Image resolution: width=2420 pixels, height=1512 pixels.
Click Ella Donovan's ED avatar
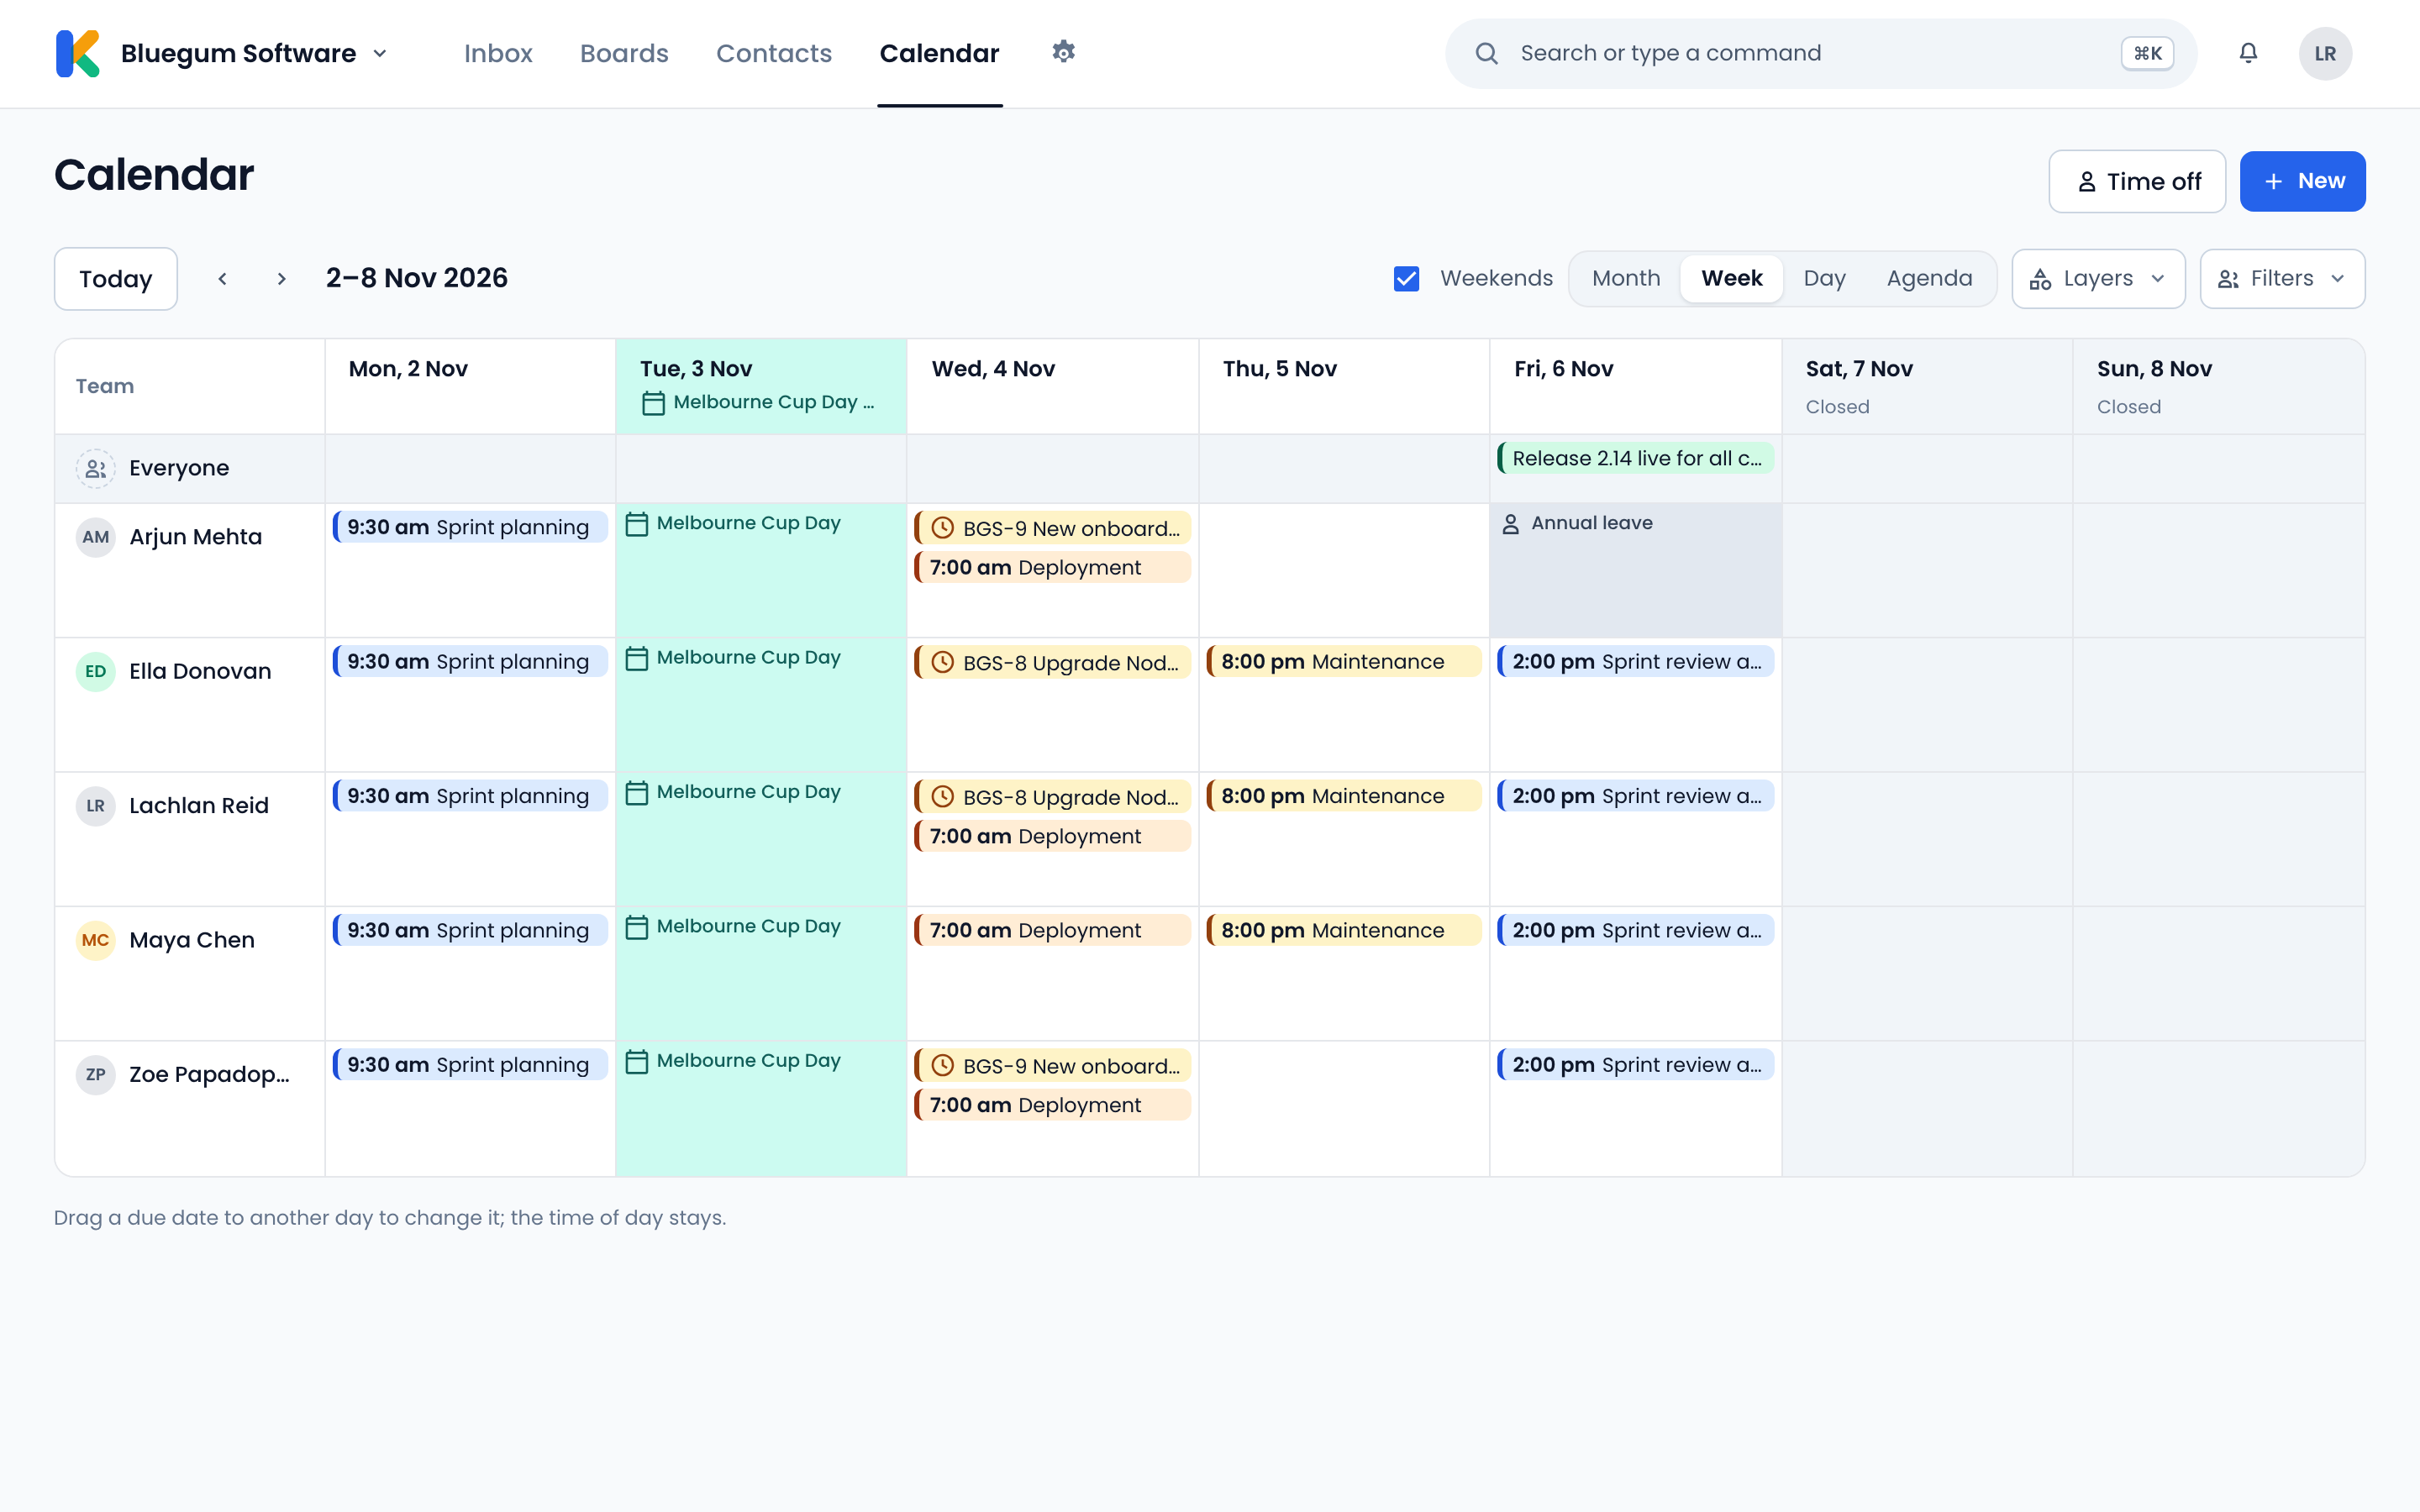click(x=96, y=671)
